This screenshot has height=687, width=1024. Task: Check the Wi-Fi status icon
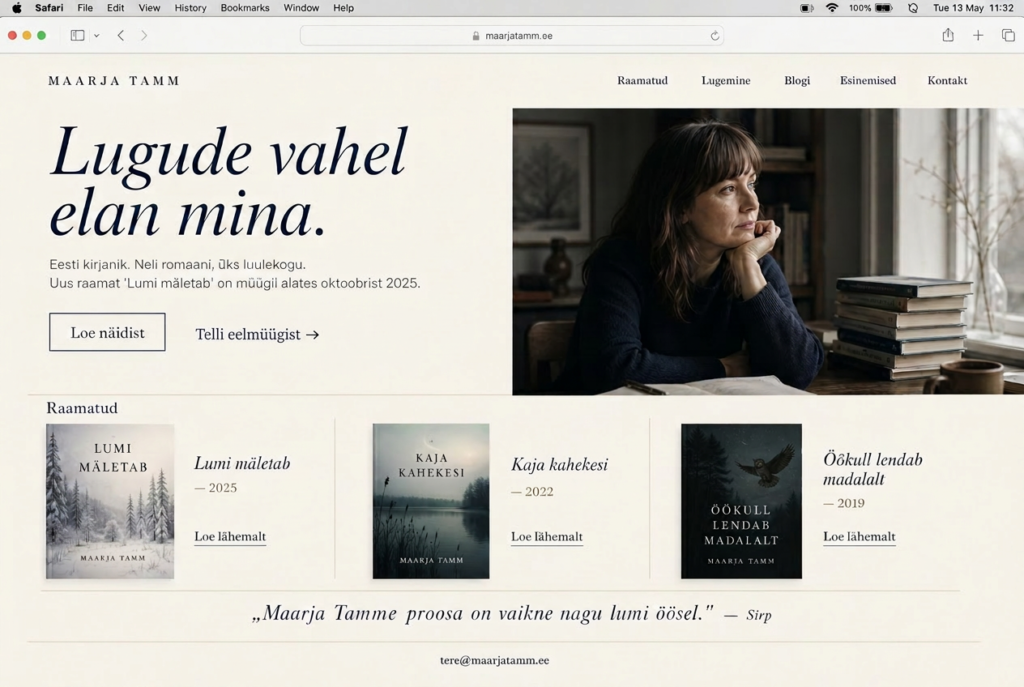831,8
